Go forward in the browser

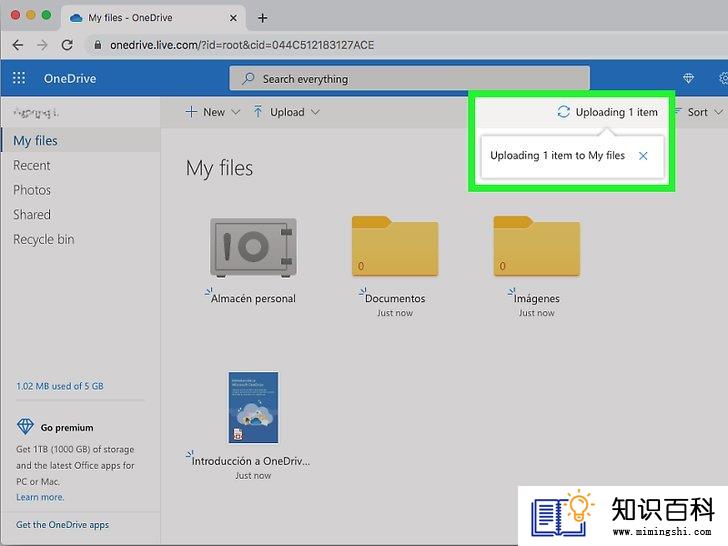[42, 45]
